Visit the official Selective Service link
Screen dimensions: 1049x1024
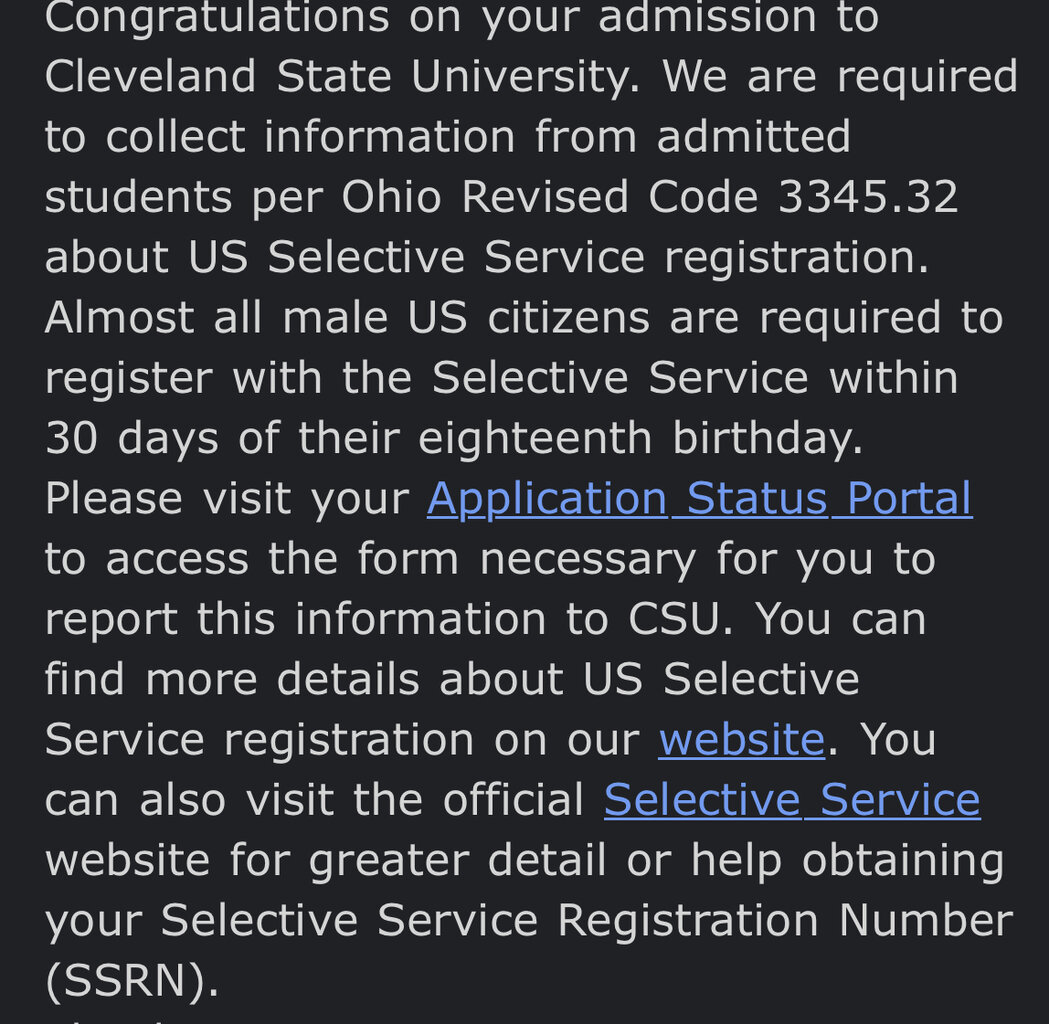tap(792, 799)
